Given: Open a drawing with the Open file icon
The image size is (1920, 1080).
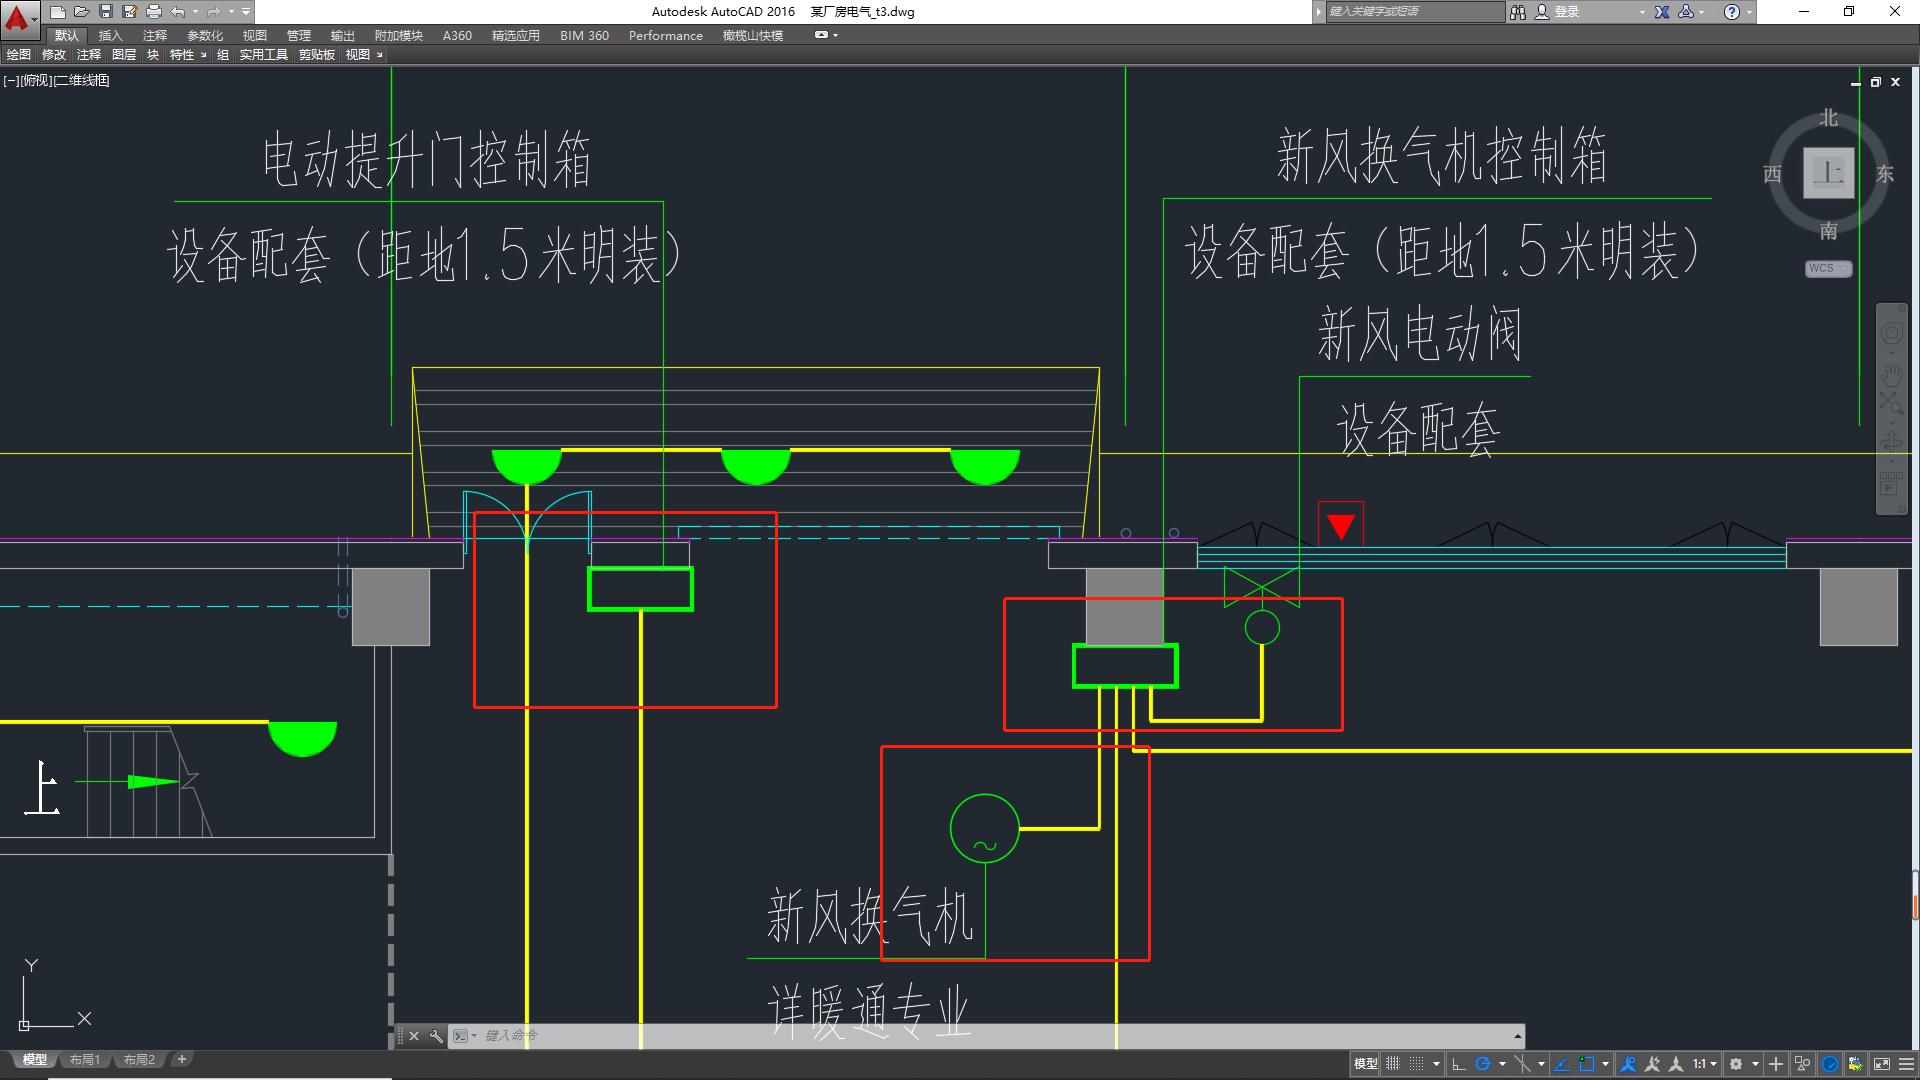Looking at the screenshot, I should click(82, 11).
